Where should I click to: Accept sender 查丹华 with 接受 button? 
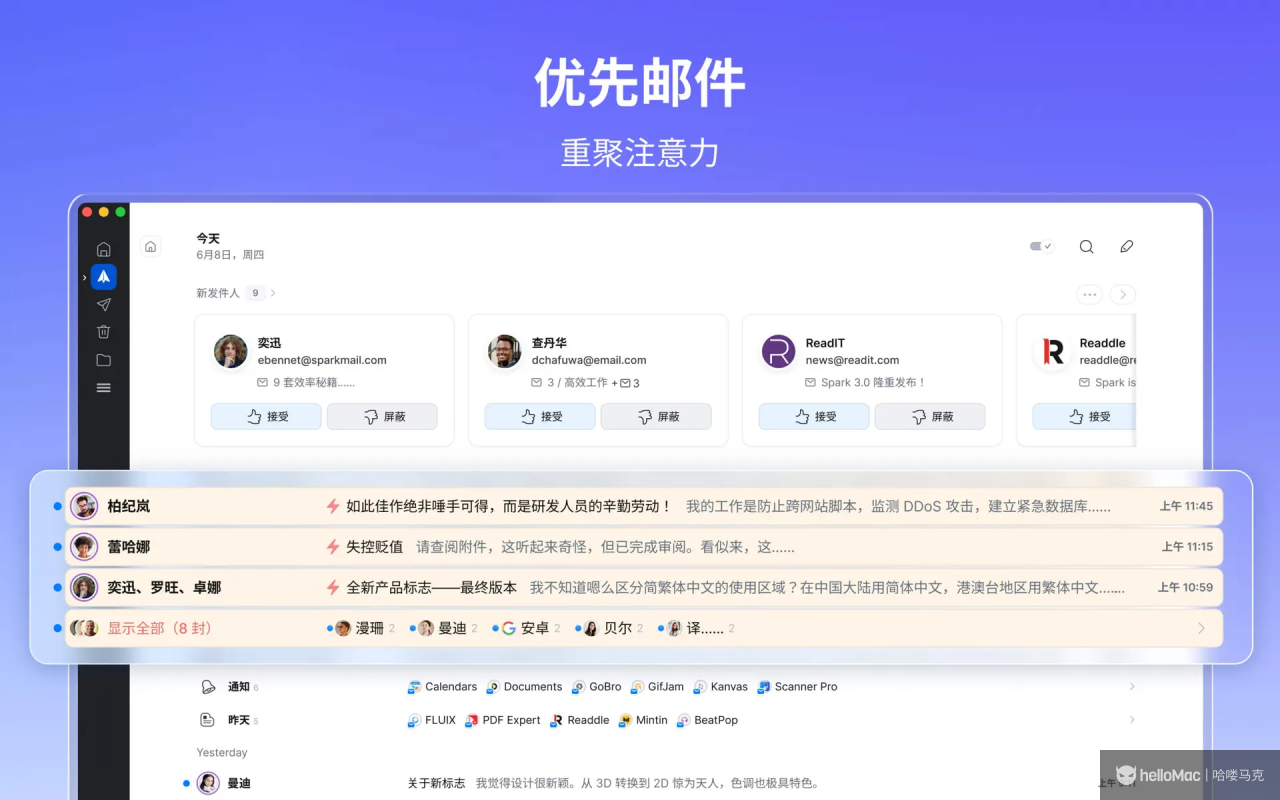[x=540, y=417]
